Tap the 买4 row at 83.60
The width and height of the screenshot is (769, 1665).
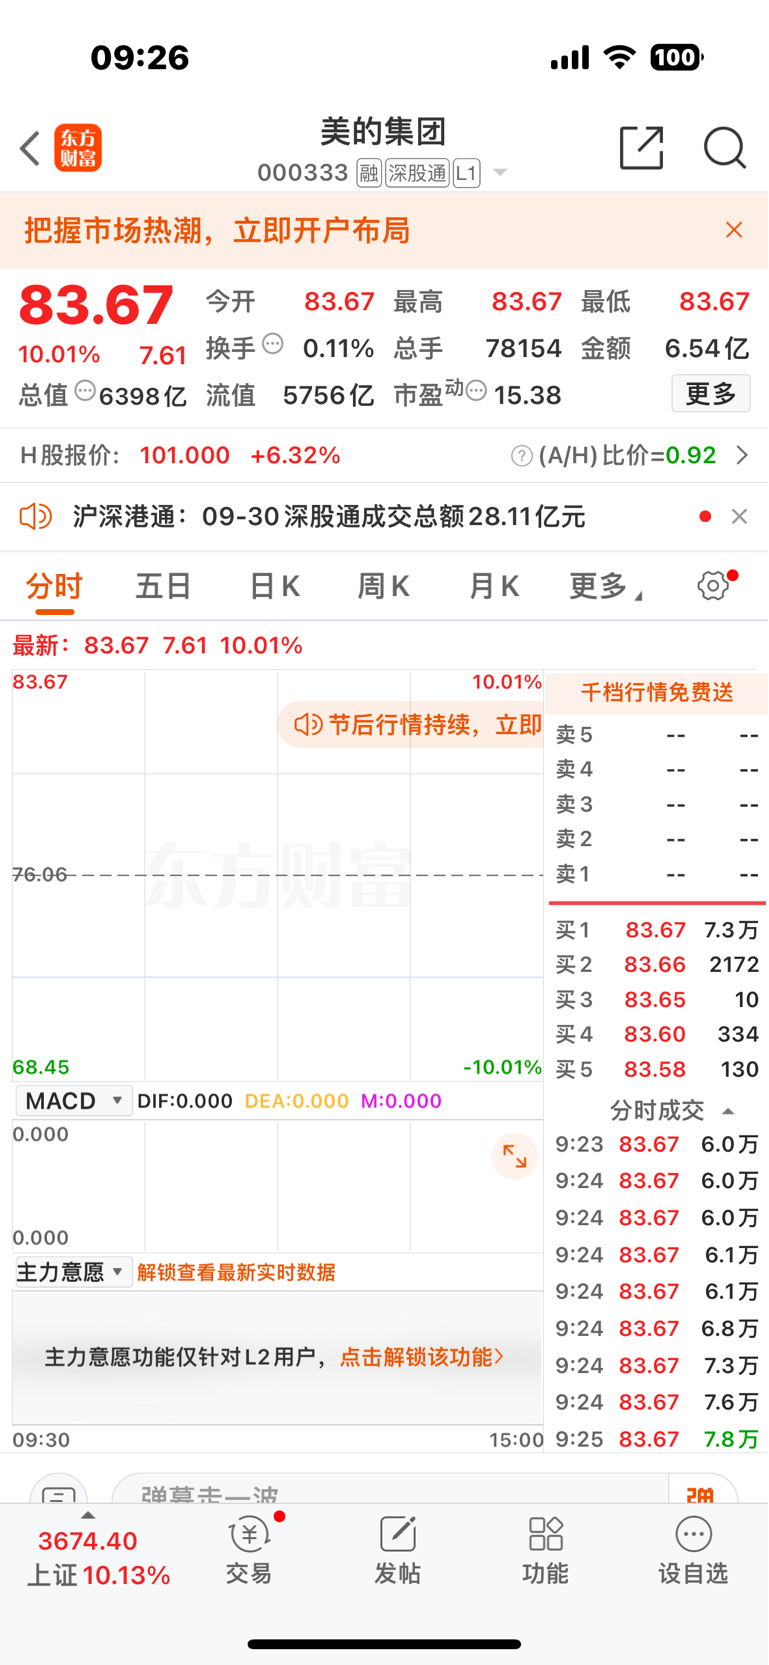(x=657, y=1034)
